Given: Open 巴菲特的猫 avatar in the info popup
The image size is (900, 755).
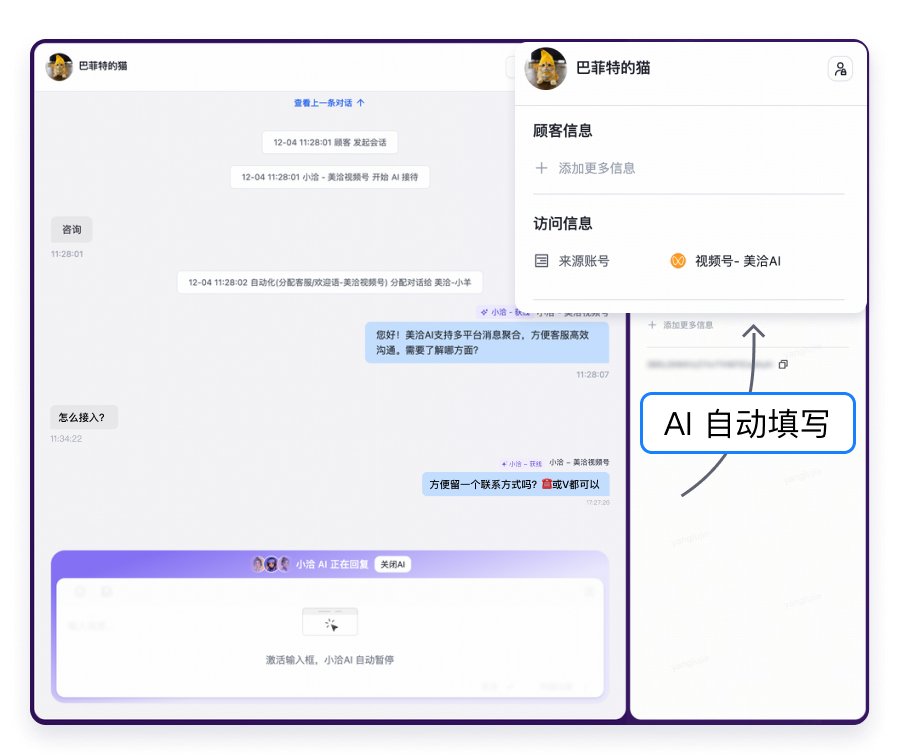Looking at the screenshot, I should point(546,68).
